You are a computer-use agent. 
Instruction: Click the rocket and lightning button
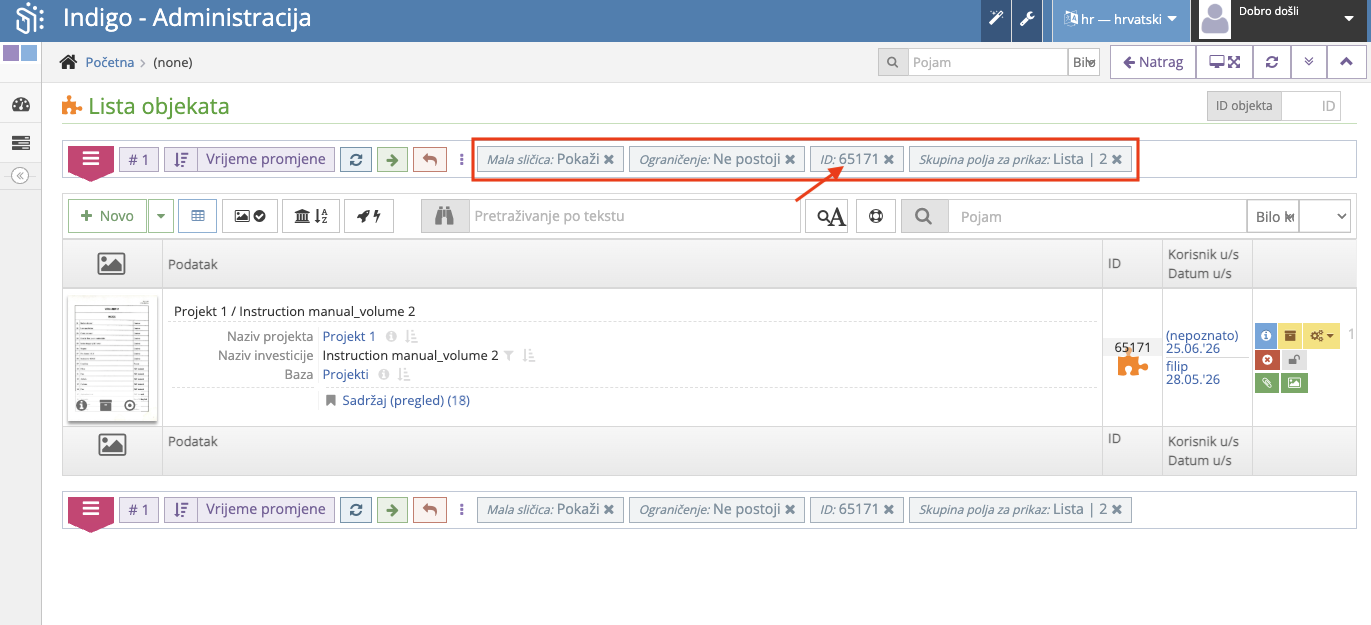pyautogui.click(x=369, y=216)
